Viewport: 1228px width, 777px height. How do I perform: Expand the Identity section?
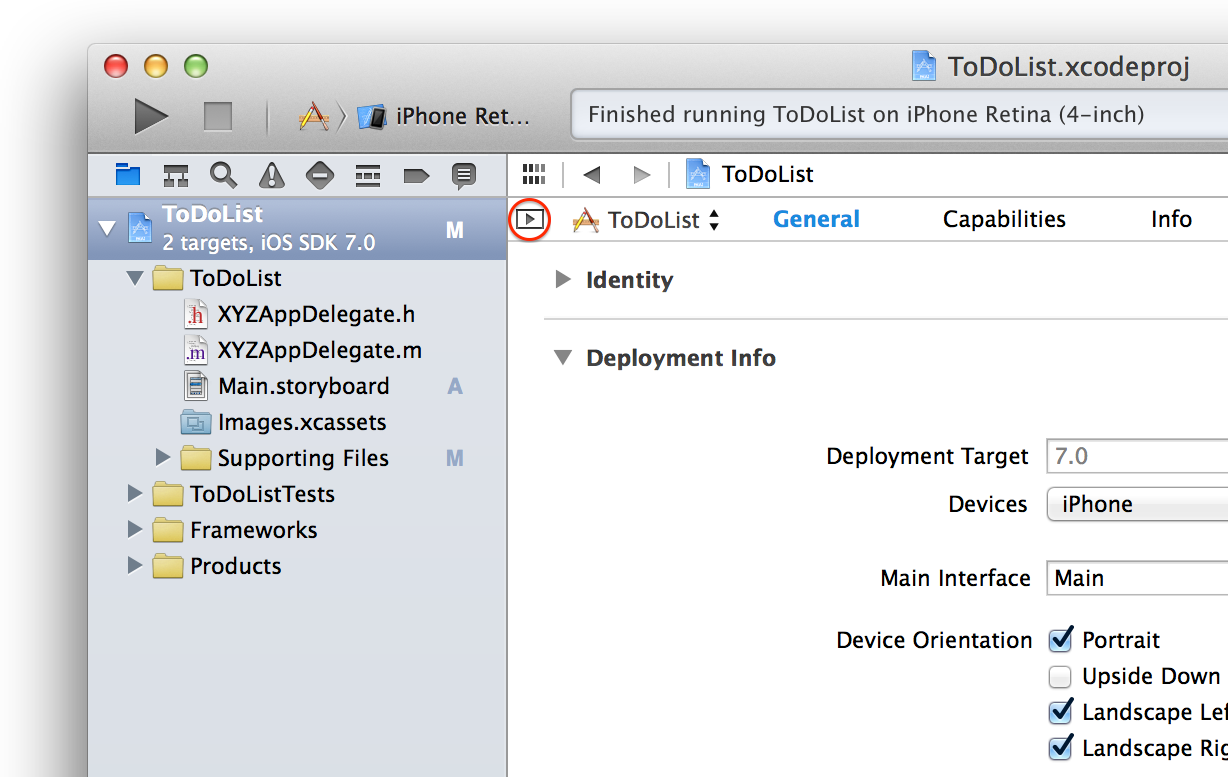(x=563, y=279)
